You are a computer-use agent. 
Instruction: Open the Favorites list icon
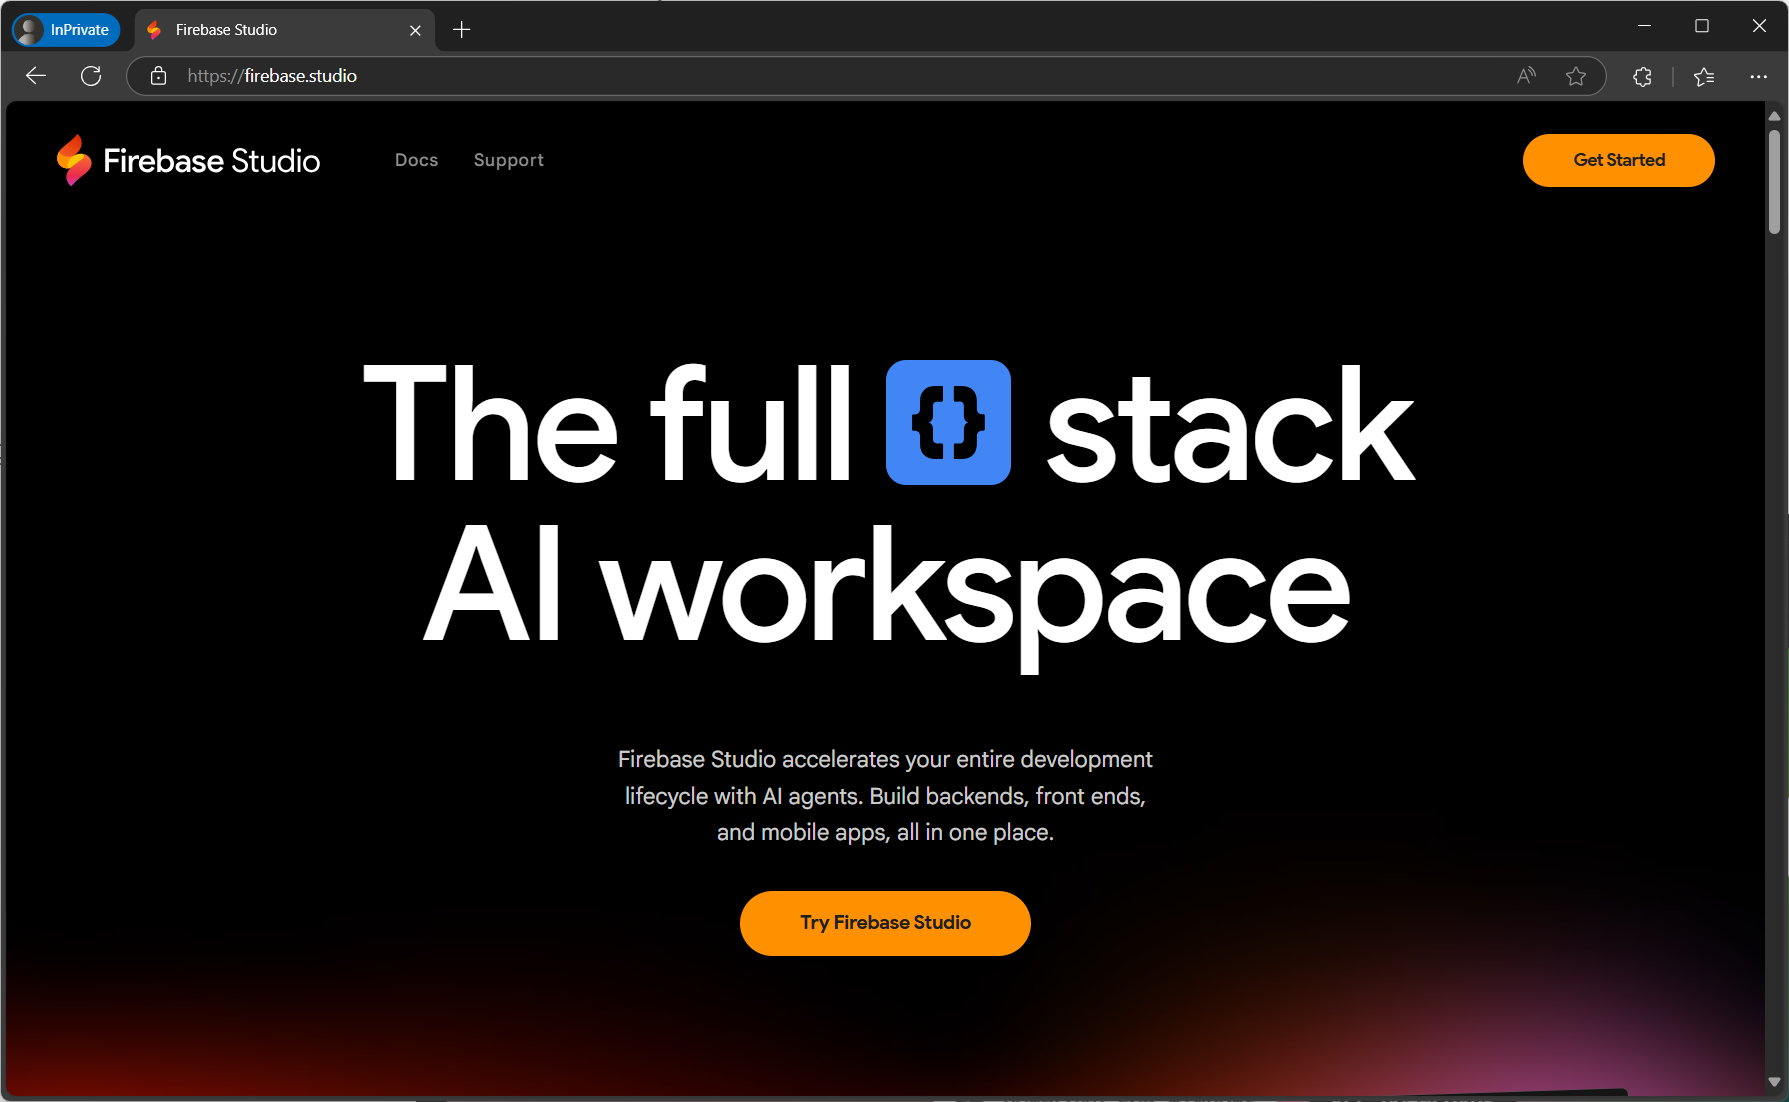point(1704,76)
